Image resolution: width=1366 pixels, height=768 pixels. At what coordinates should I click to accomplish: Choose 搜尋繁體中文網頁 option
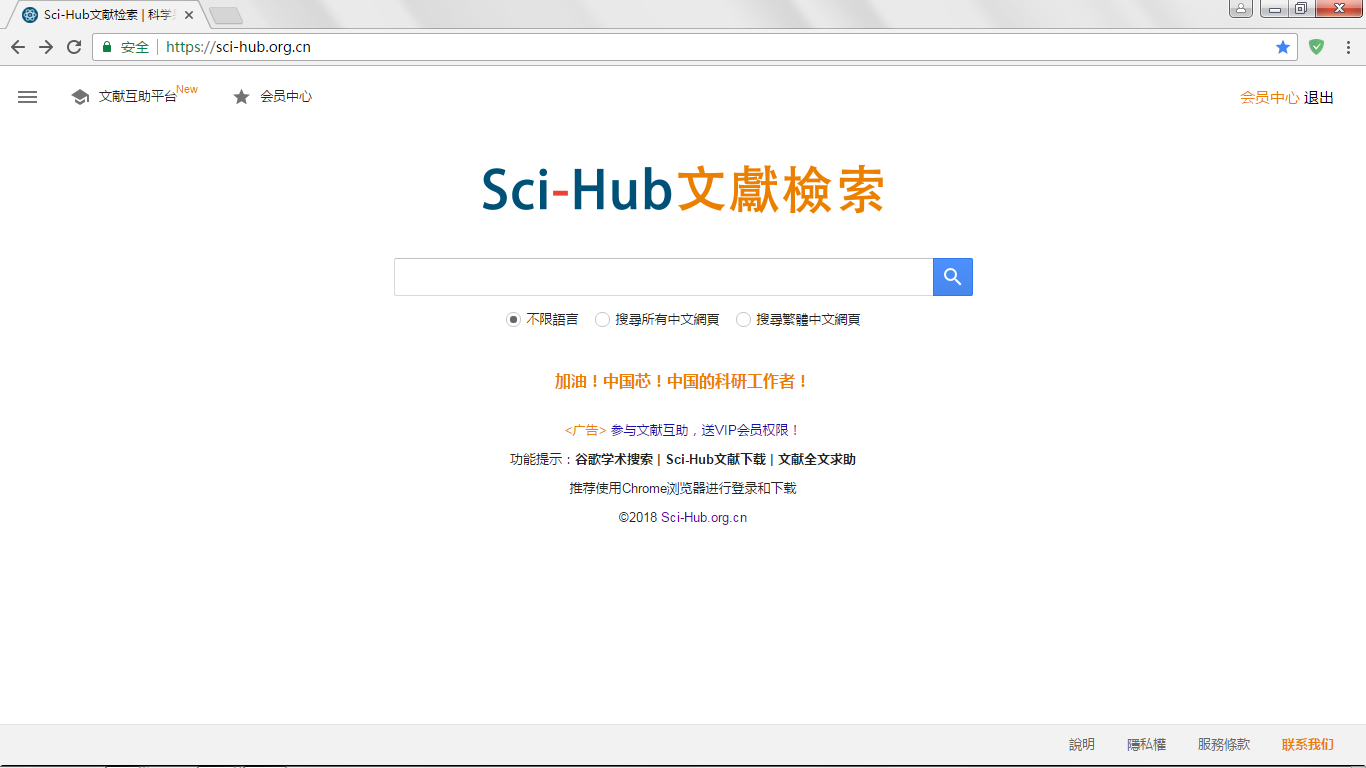pyautogui.click(x=743, y=319)
